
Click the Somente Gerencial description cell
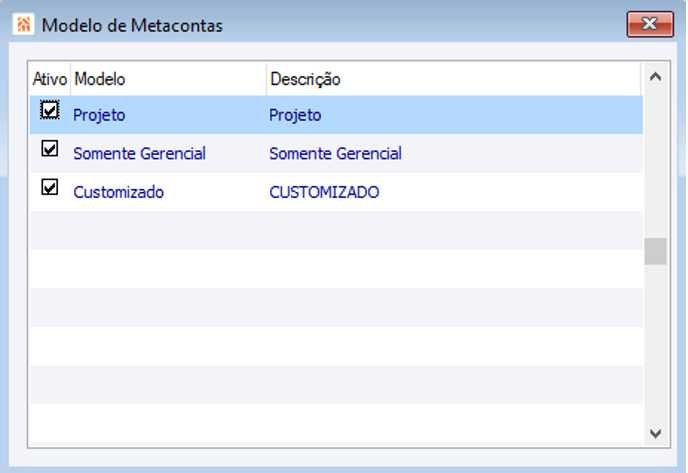click(x=335, y=154)
